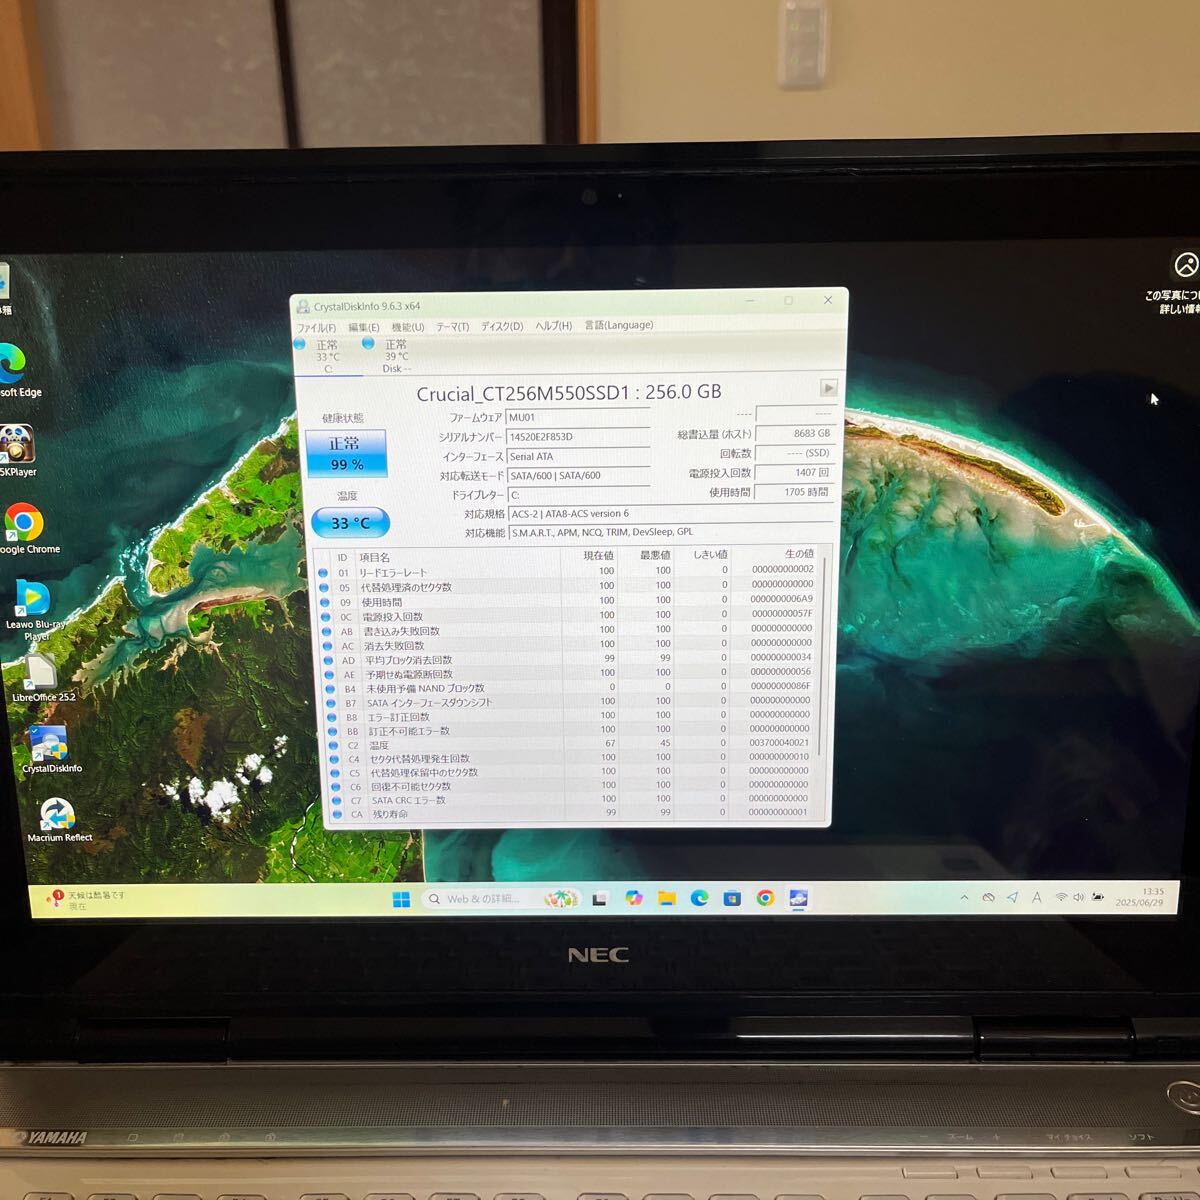This screenshot has height=1200, width=1200.
Task: Open the ファイル(F) menu
Action: [316, 328]
